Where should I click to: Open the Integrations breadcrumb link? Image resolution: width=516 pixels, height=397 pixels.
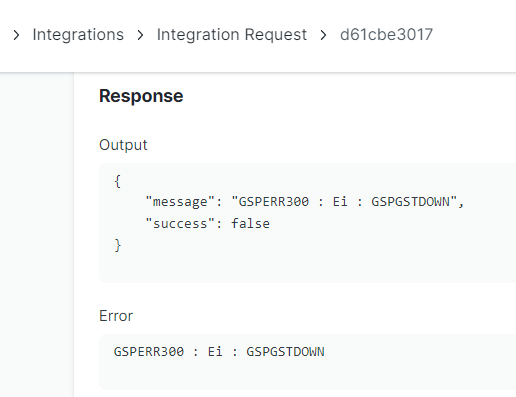tap(78, 35)
